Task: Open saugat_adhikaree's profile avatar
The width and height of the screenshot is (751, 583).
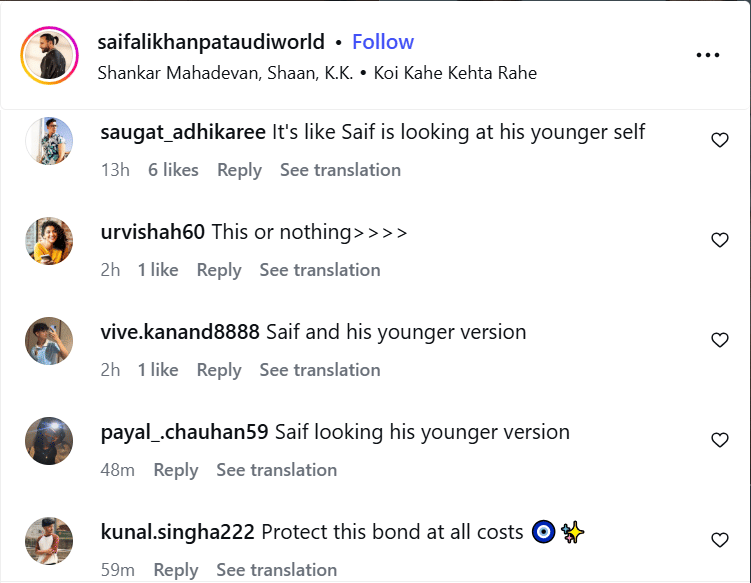Action: click(x=49, y=141)
